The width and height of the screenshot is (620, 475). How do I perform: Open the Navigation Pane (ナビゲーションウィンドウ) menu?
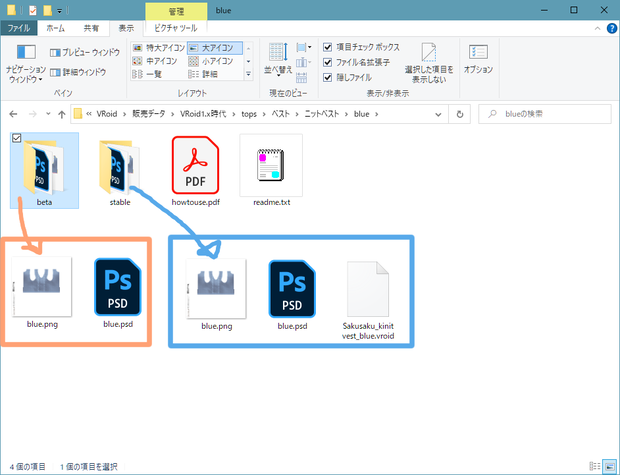click(x=26, y=64)
